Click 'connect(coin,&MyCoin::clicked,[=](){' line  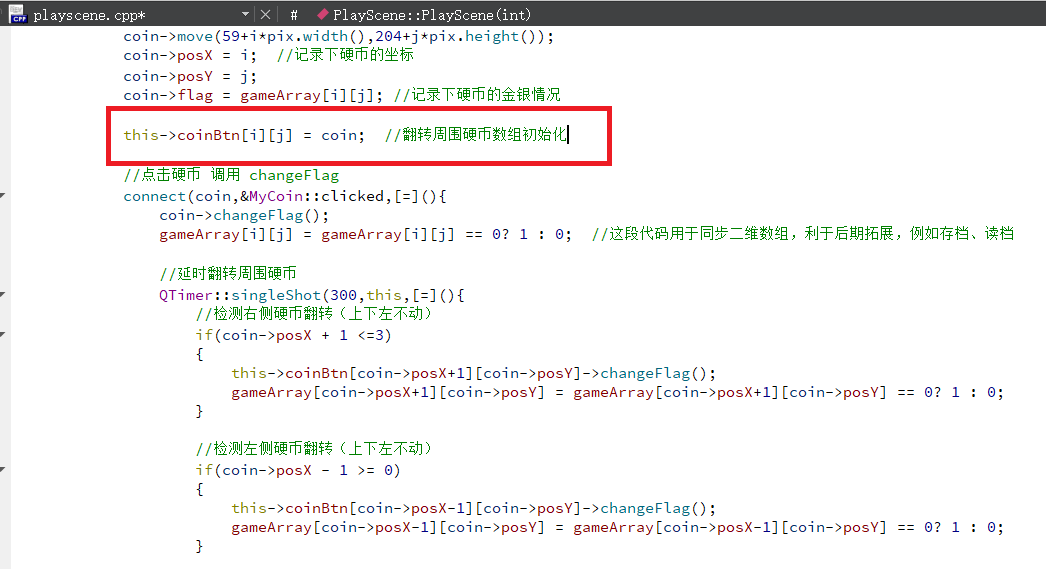coord(285,196)
